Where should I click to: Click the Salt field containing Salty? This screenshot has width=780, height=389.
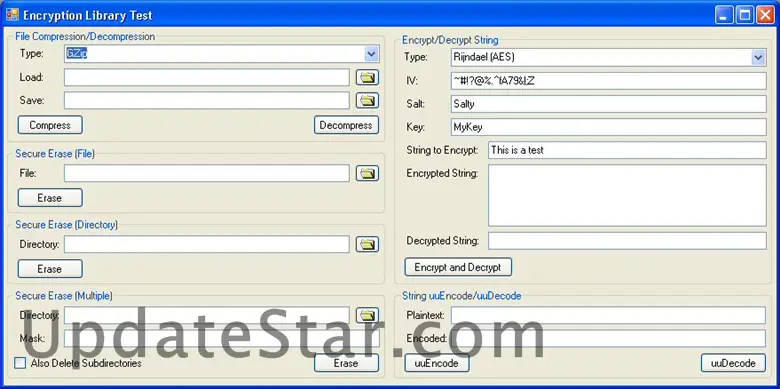(608, 104)
